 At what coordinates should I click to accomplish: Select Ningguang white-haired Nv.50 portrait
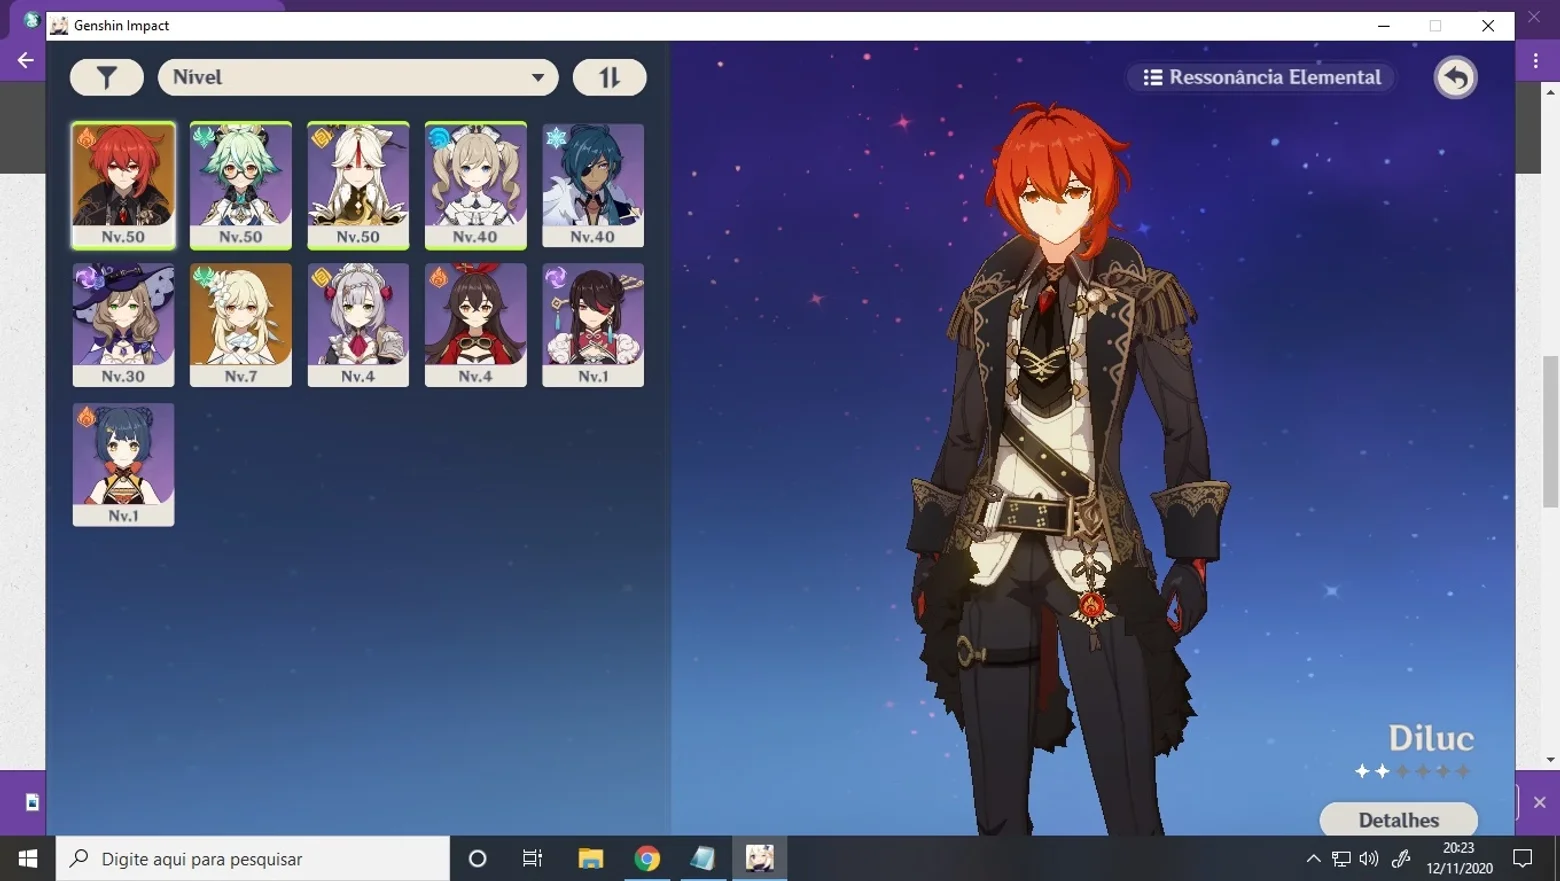pyautogui.click(x=358, y=185)
